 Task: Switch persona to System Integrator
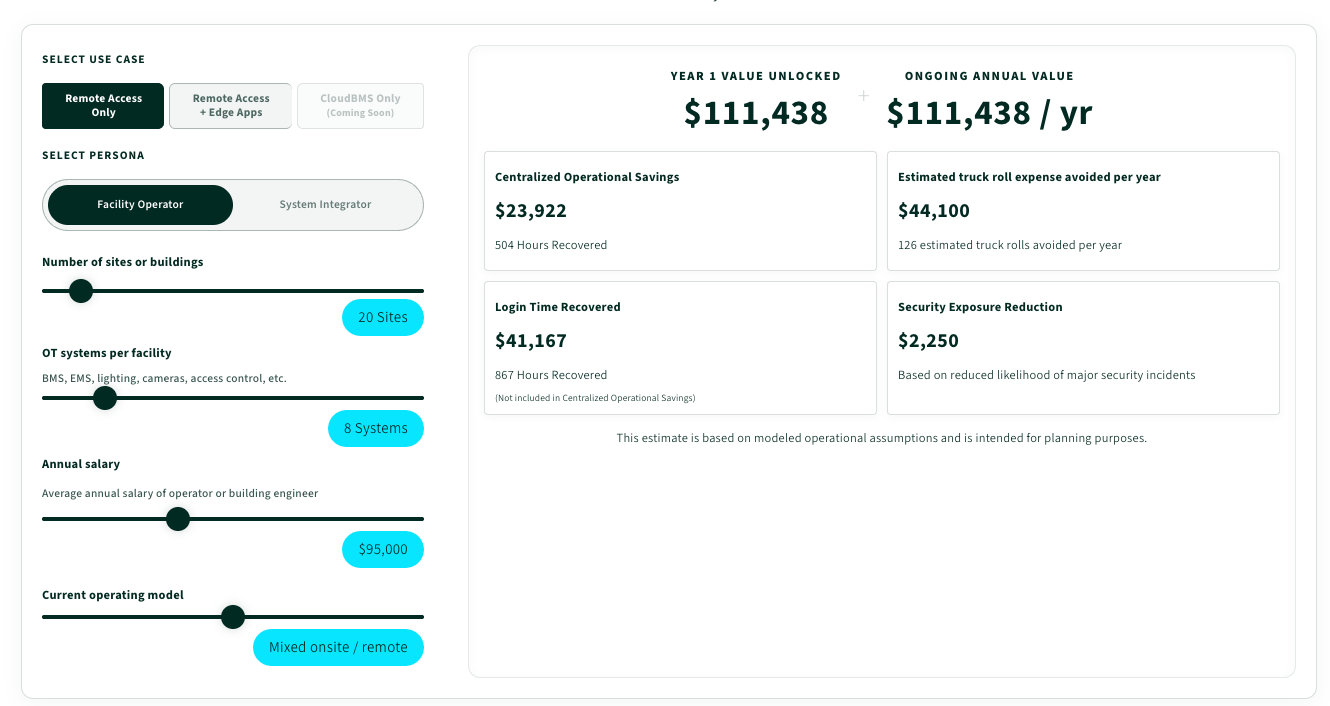tap(325, 205)
